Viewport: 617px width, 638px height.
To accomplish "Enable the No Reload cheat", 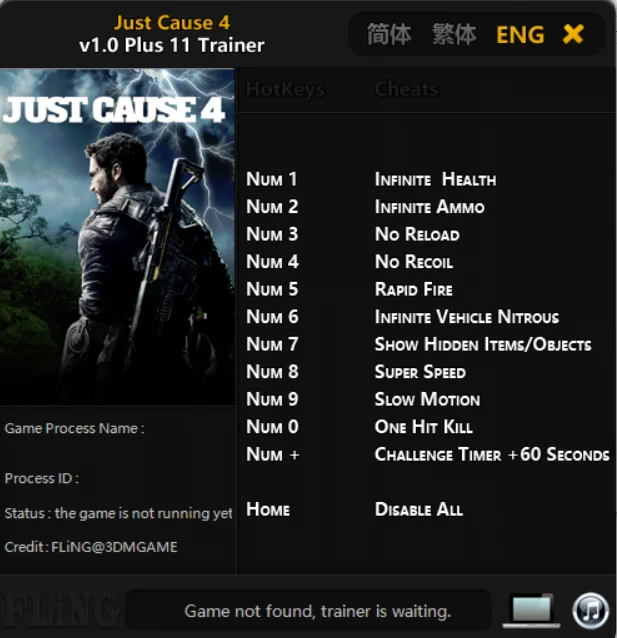I will pyautogui.click(x=417, y=234).
